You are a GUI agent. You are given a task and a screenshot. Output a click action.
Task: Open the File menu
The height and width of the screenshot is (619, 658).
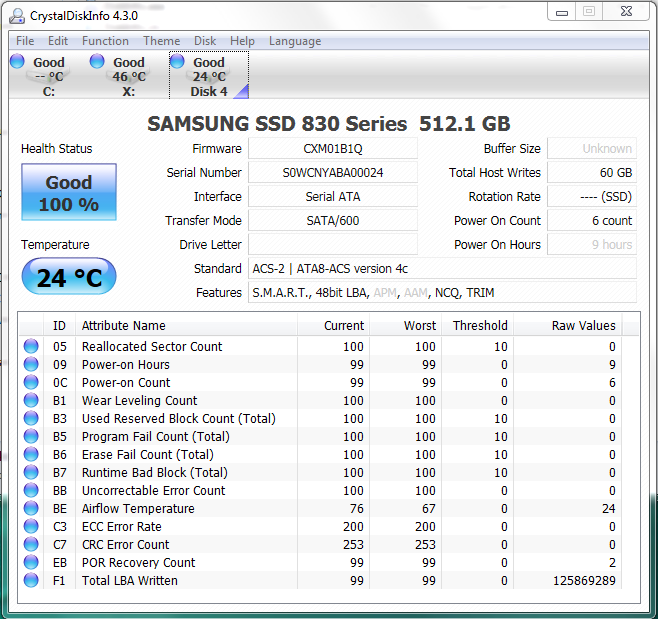[x=25, y=41]
